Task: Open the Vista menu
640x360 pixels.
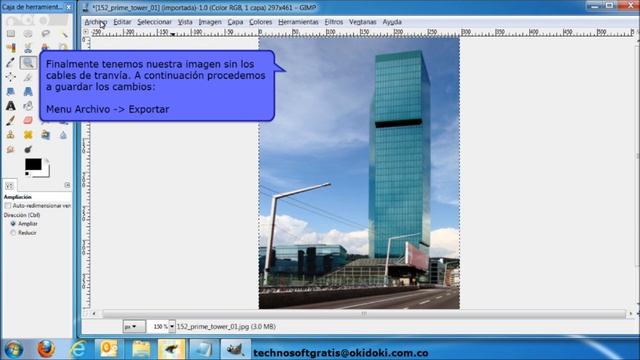Action: 185,22
